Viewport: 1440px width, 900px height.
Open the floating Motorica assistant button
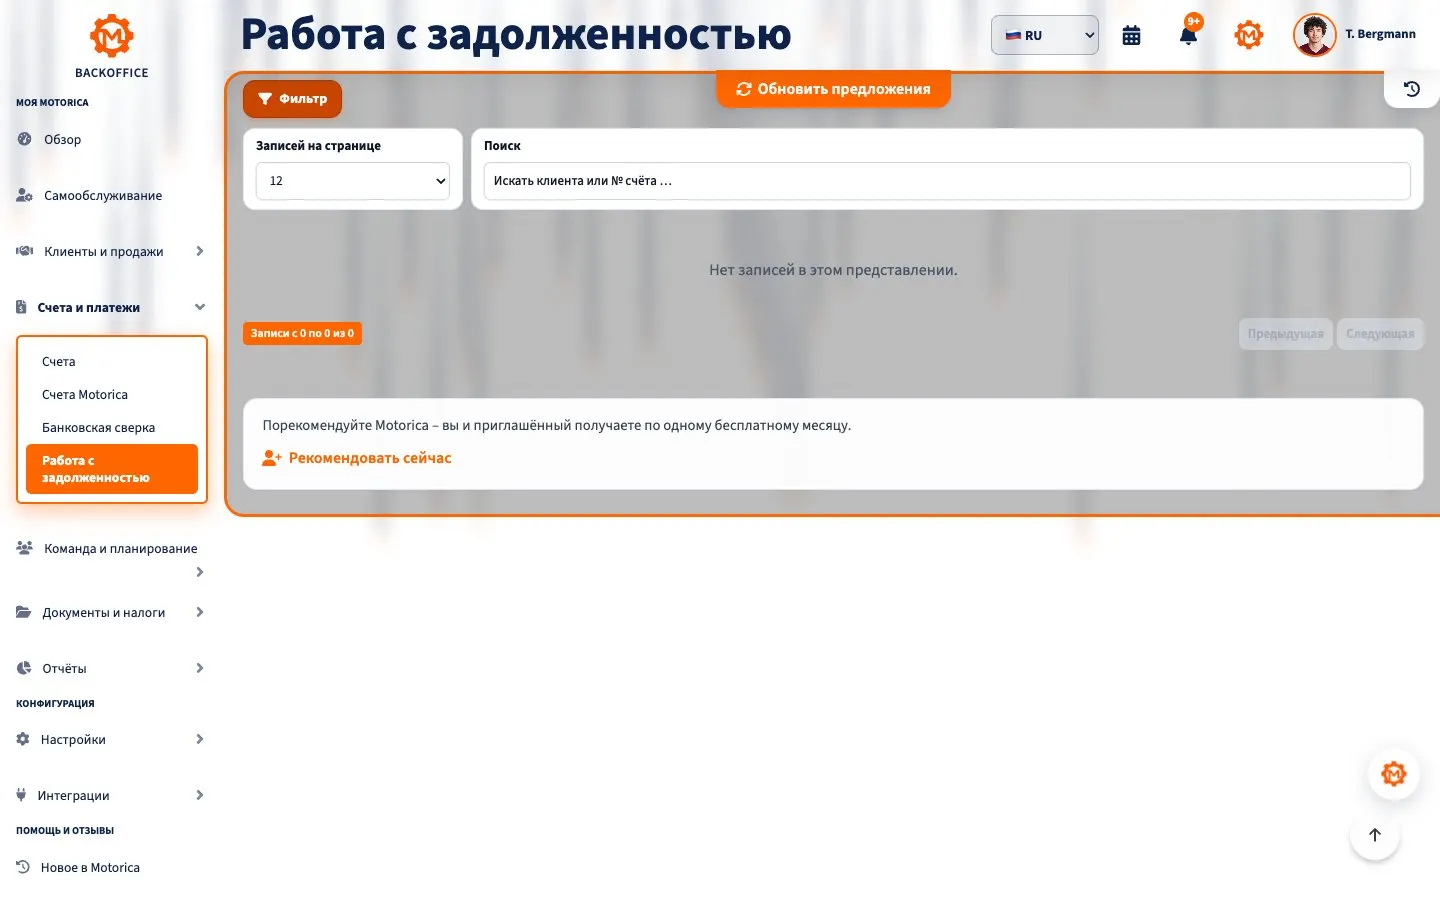(x=1394, y=774)
